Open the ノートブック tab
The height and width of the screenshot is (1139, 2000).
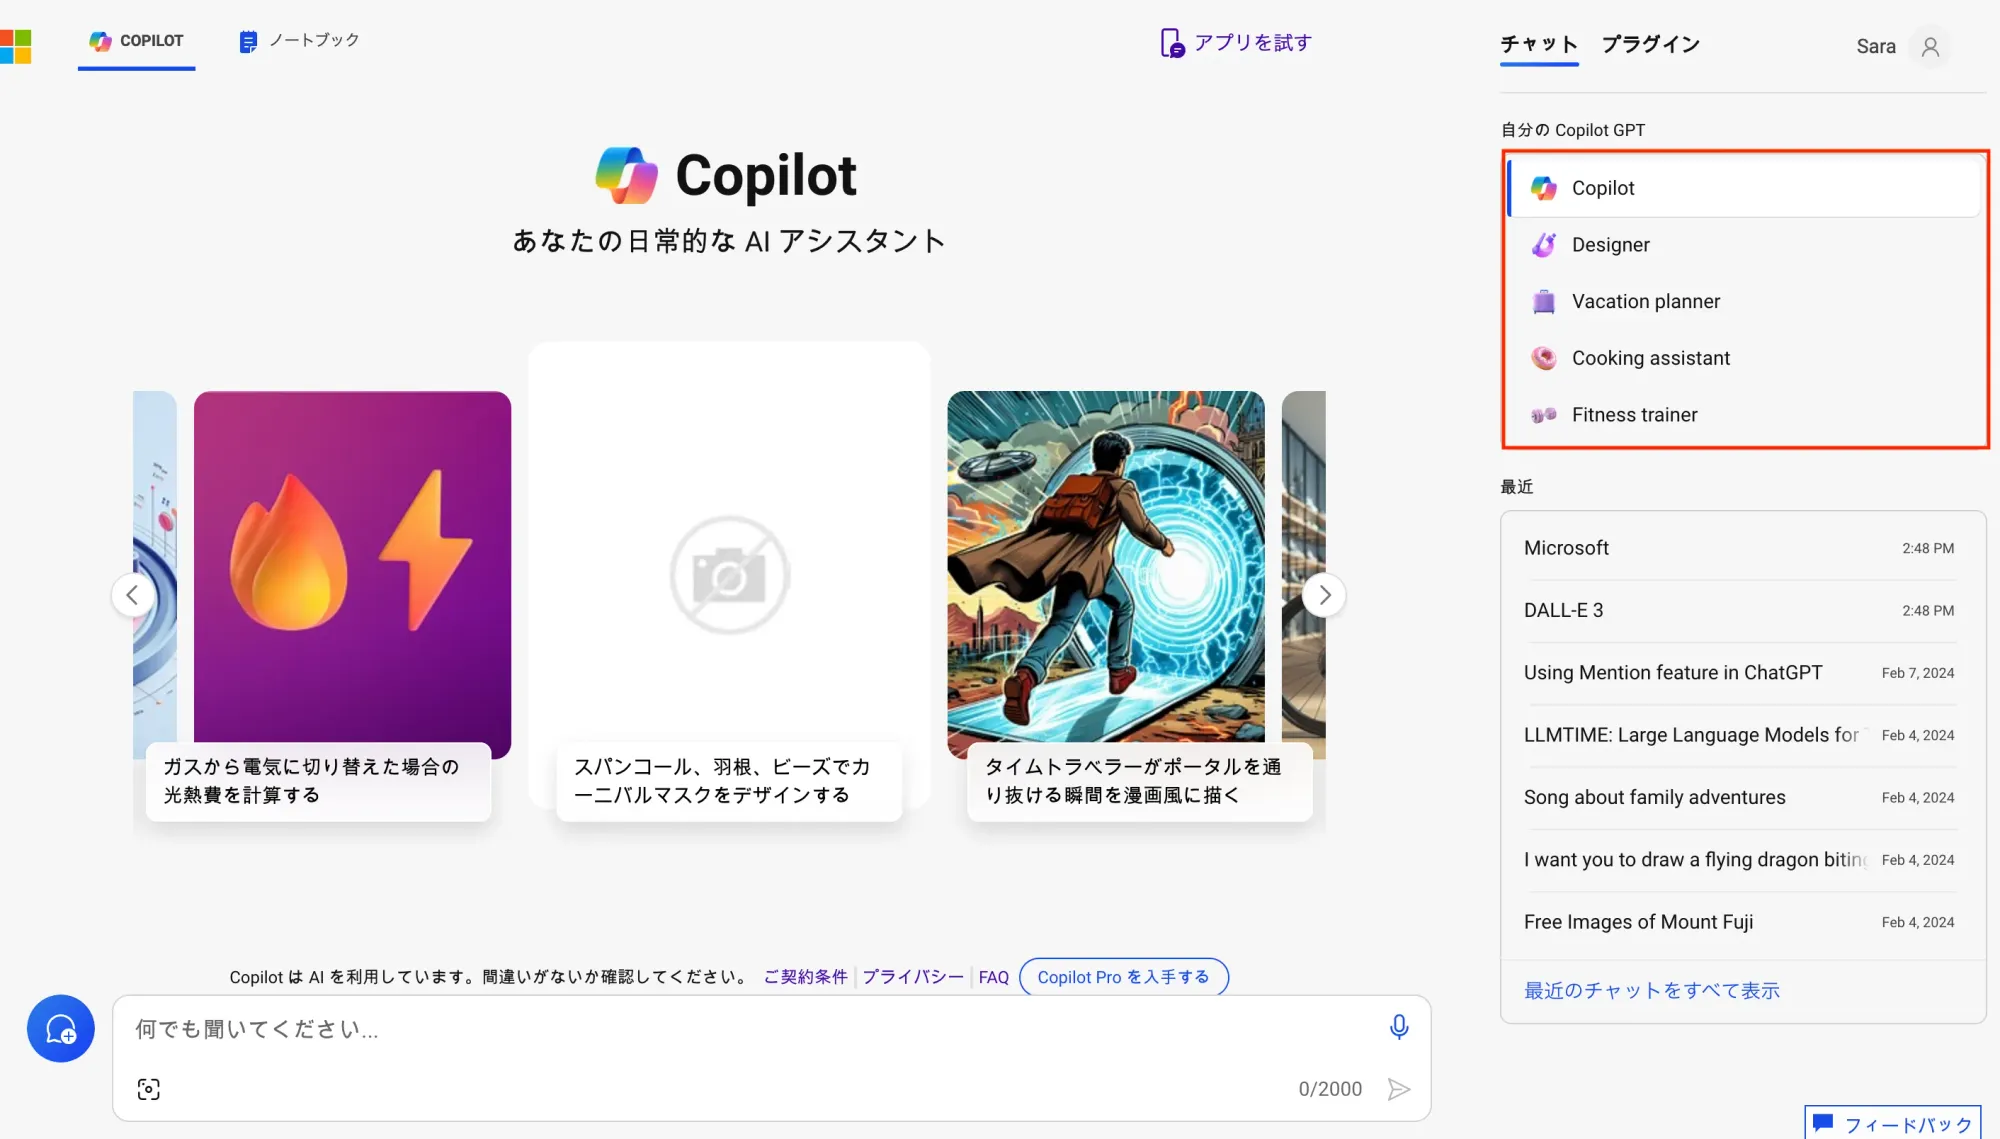click(x=299, y=41)
